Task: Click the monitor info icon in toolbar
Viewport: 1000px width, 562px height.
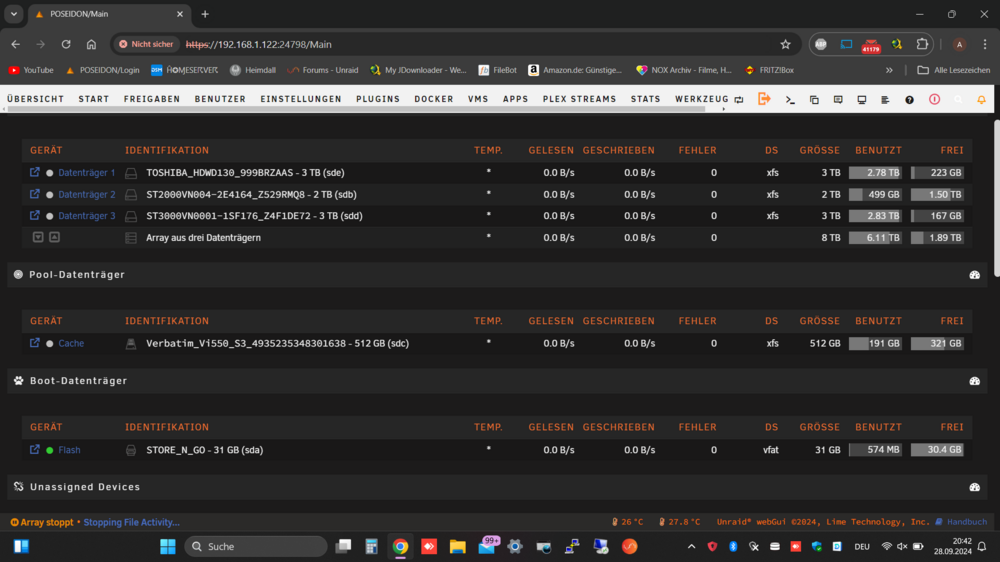Action: tap(862, 100)
